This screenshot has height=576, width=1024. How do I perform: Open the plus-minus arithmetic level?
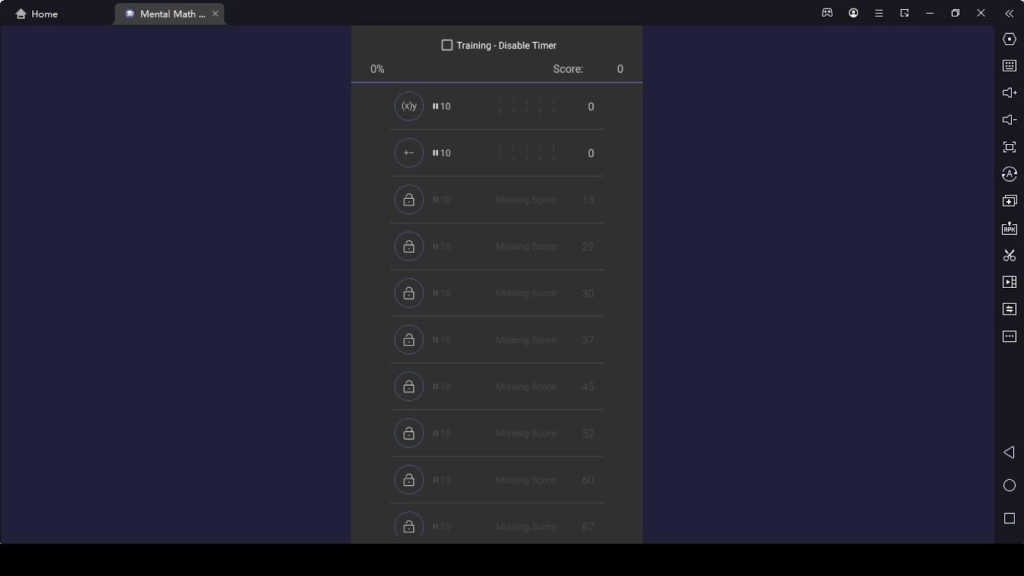pyautogui.click(x=409, y=153)
